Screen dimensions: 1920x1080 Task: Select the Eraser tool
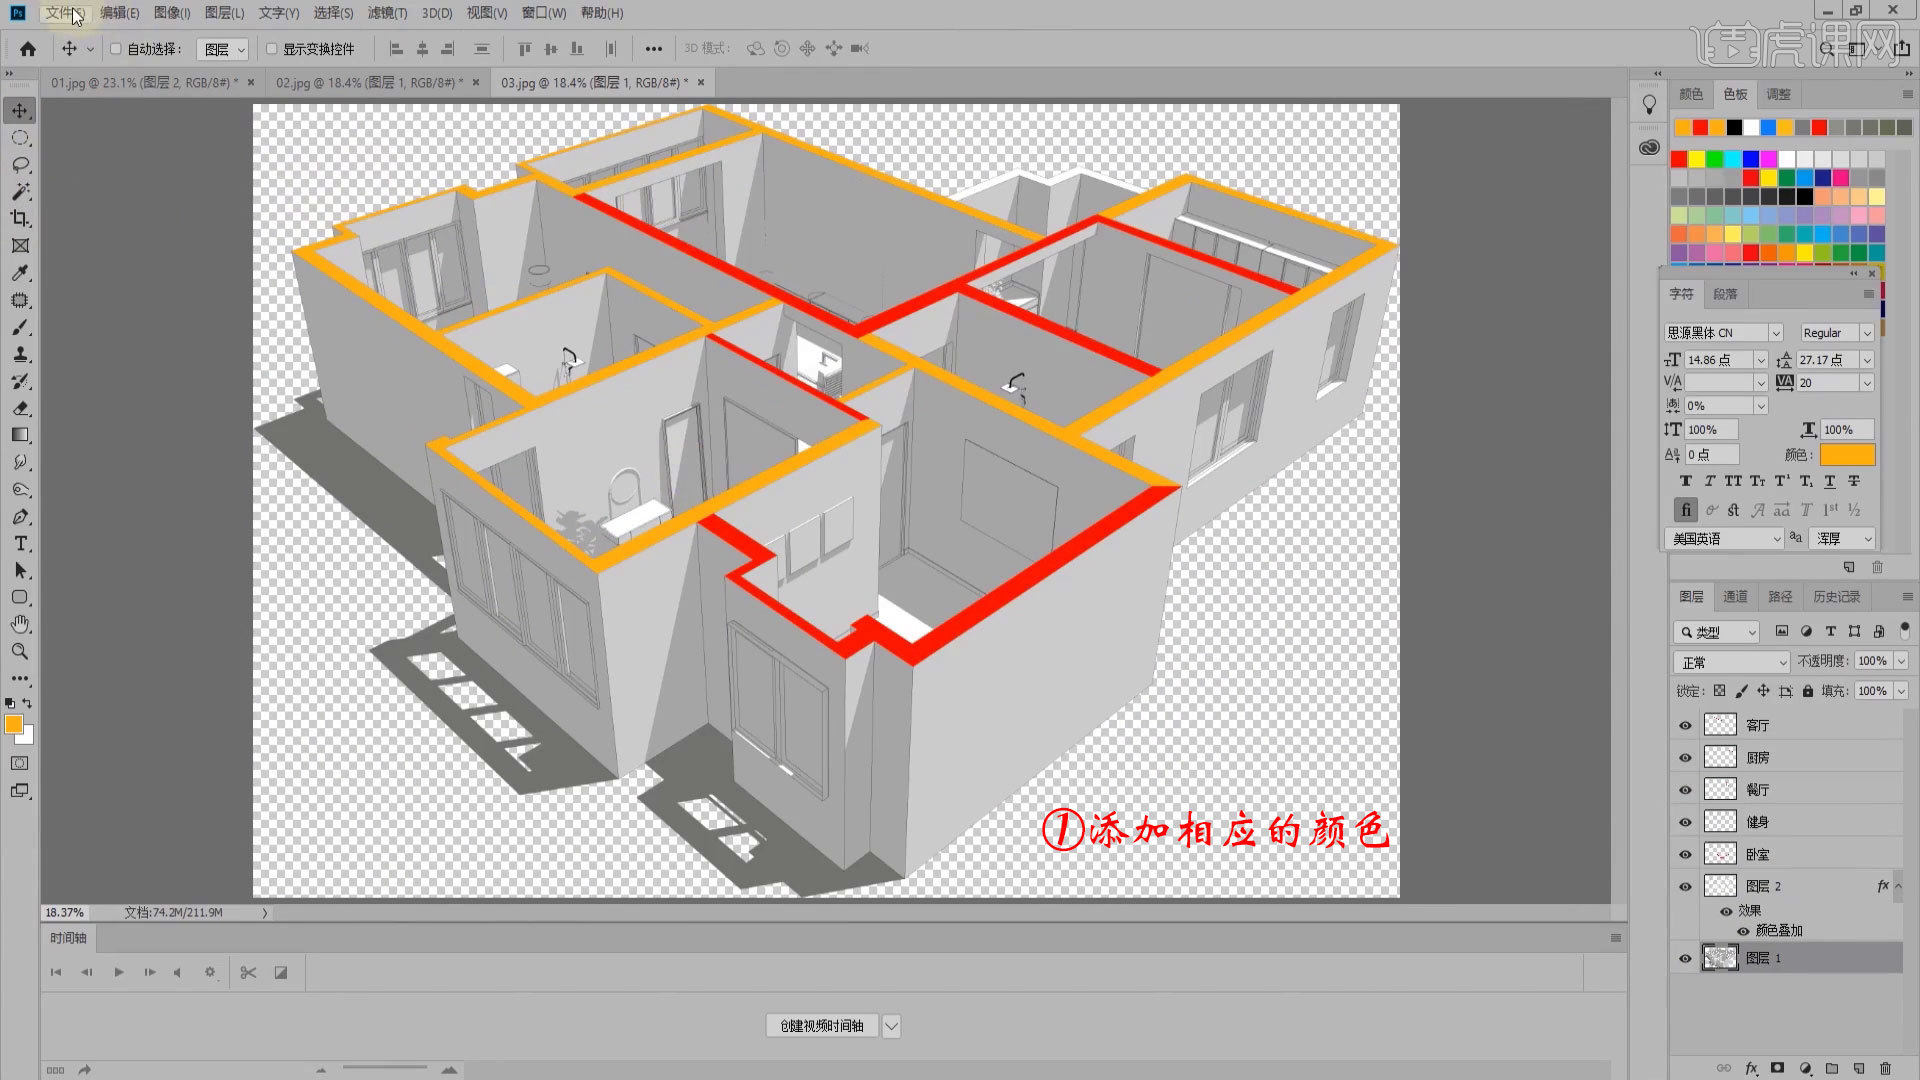[x=20, y=408]
